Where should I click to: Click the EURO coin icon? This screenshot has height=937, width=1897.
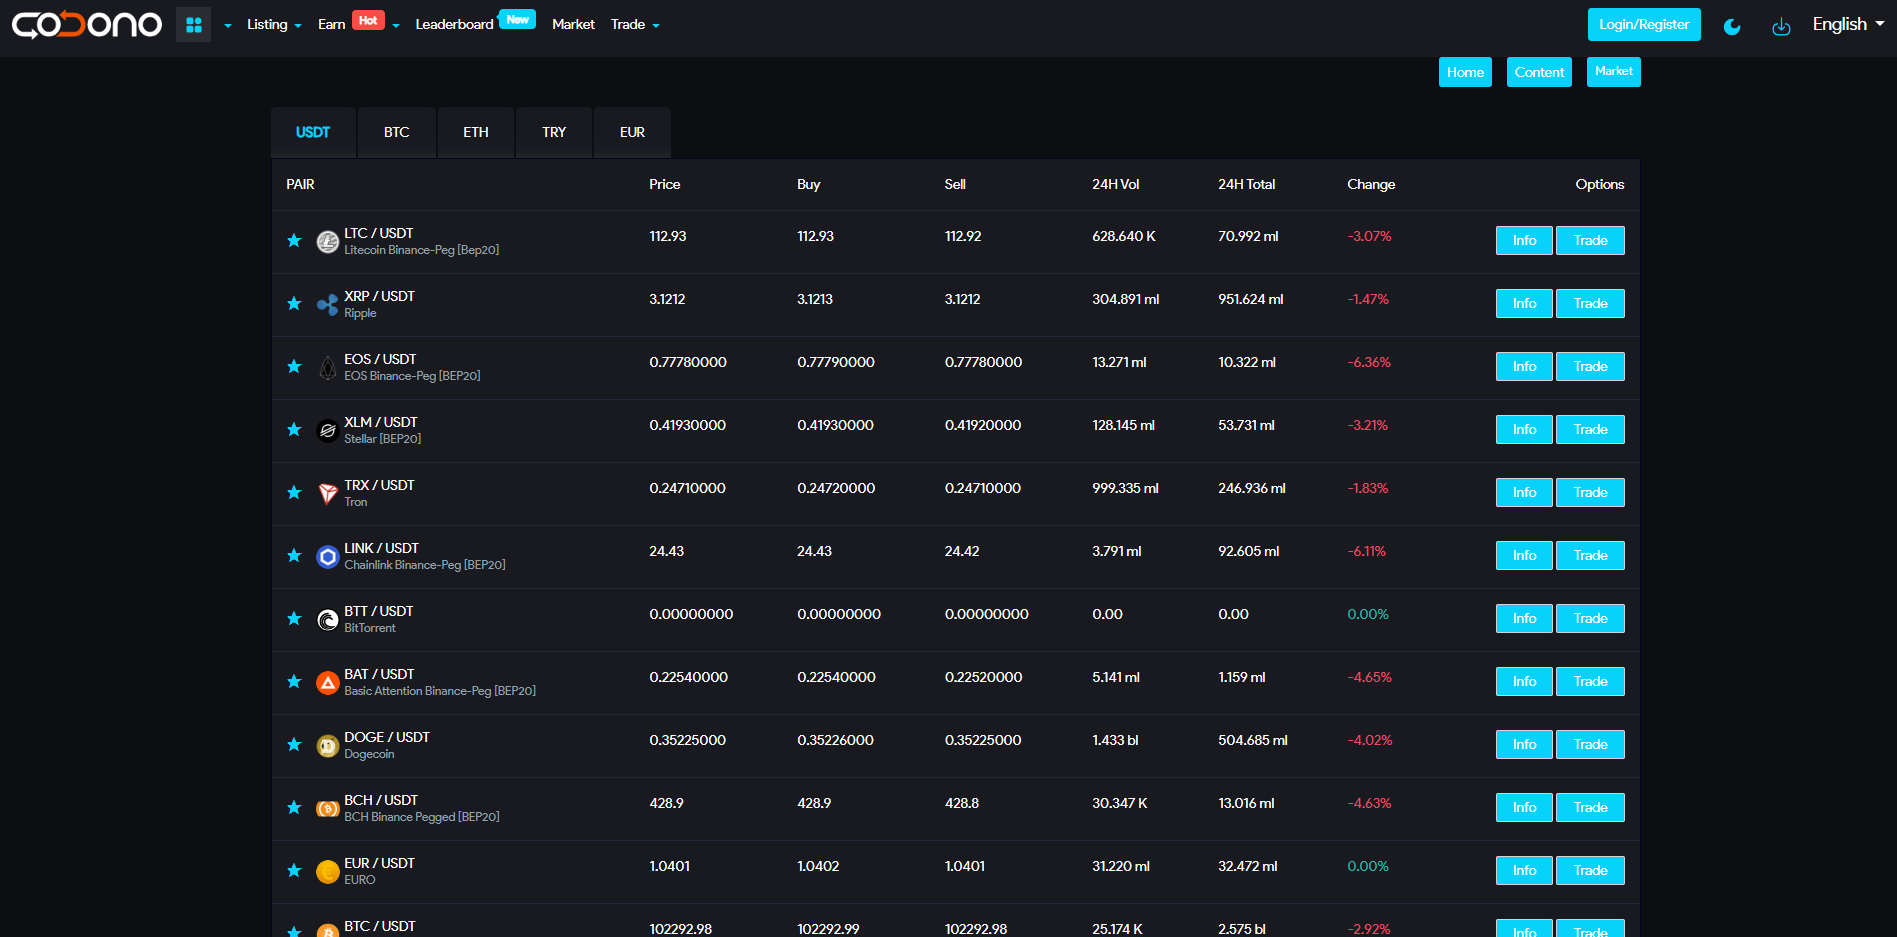328,872
